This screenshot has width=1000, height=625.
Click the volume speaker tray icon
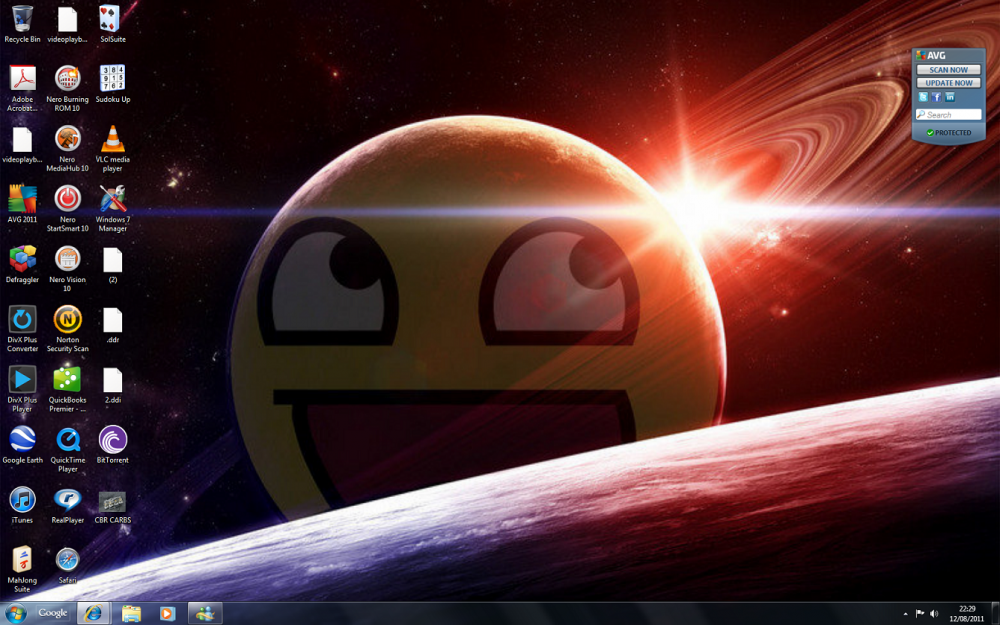pos(934,614)
